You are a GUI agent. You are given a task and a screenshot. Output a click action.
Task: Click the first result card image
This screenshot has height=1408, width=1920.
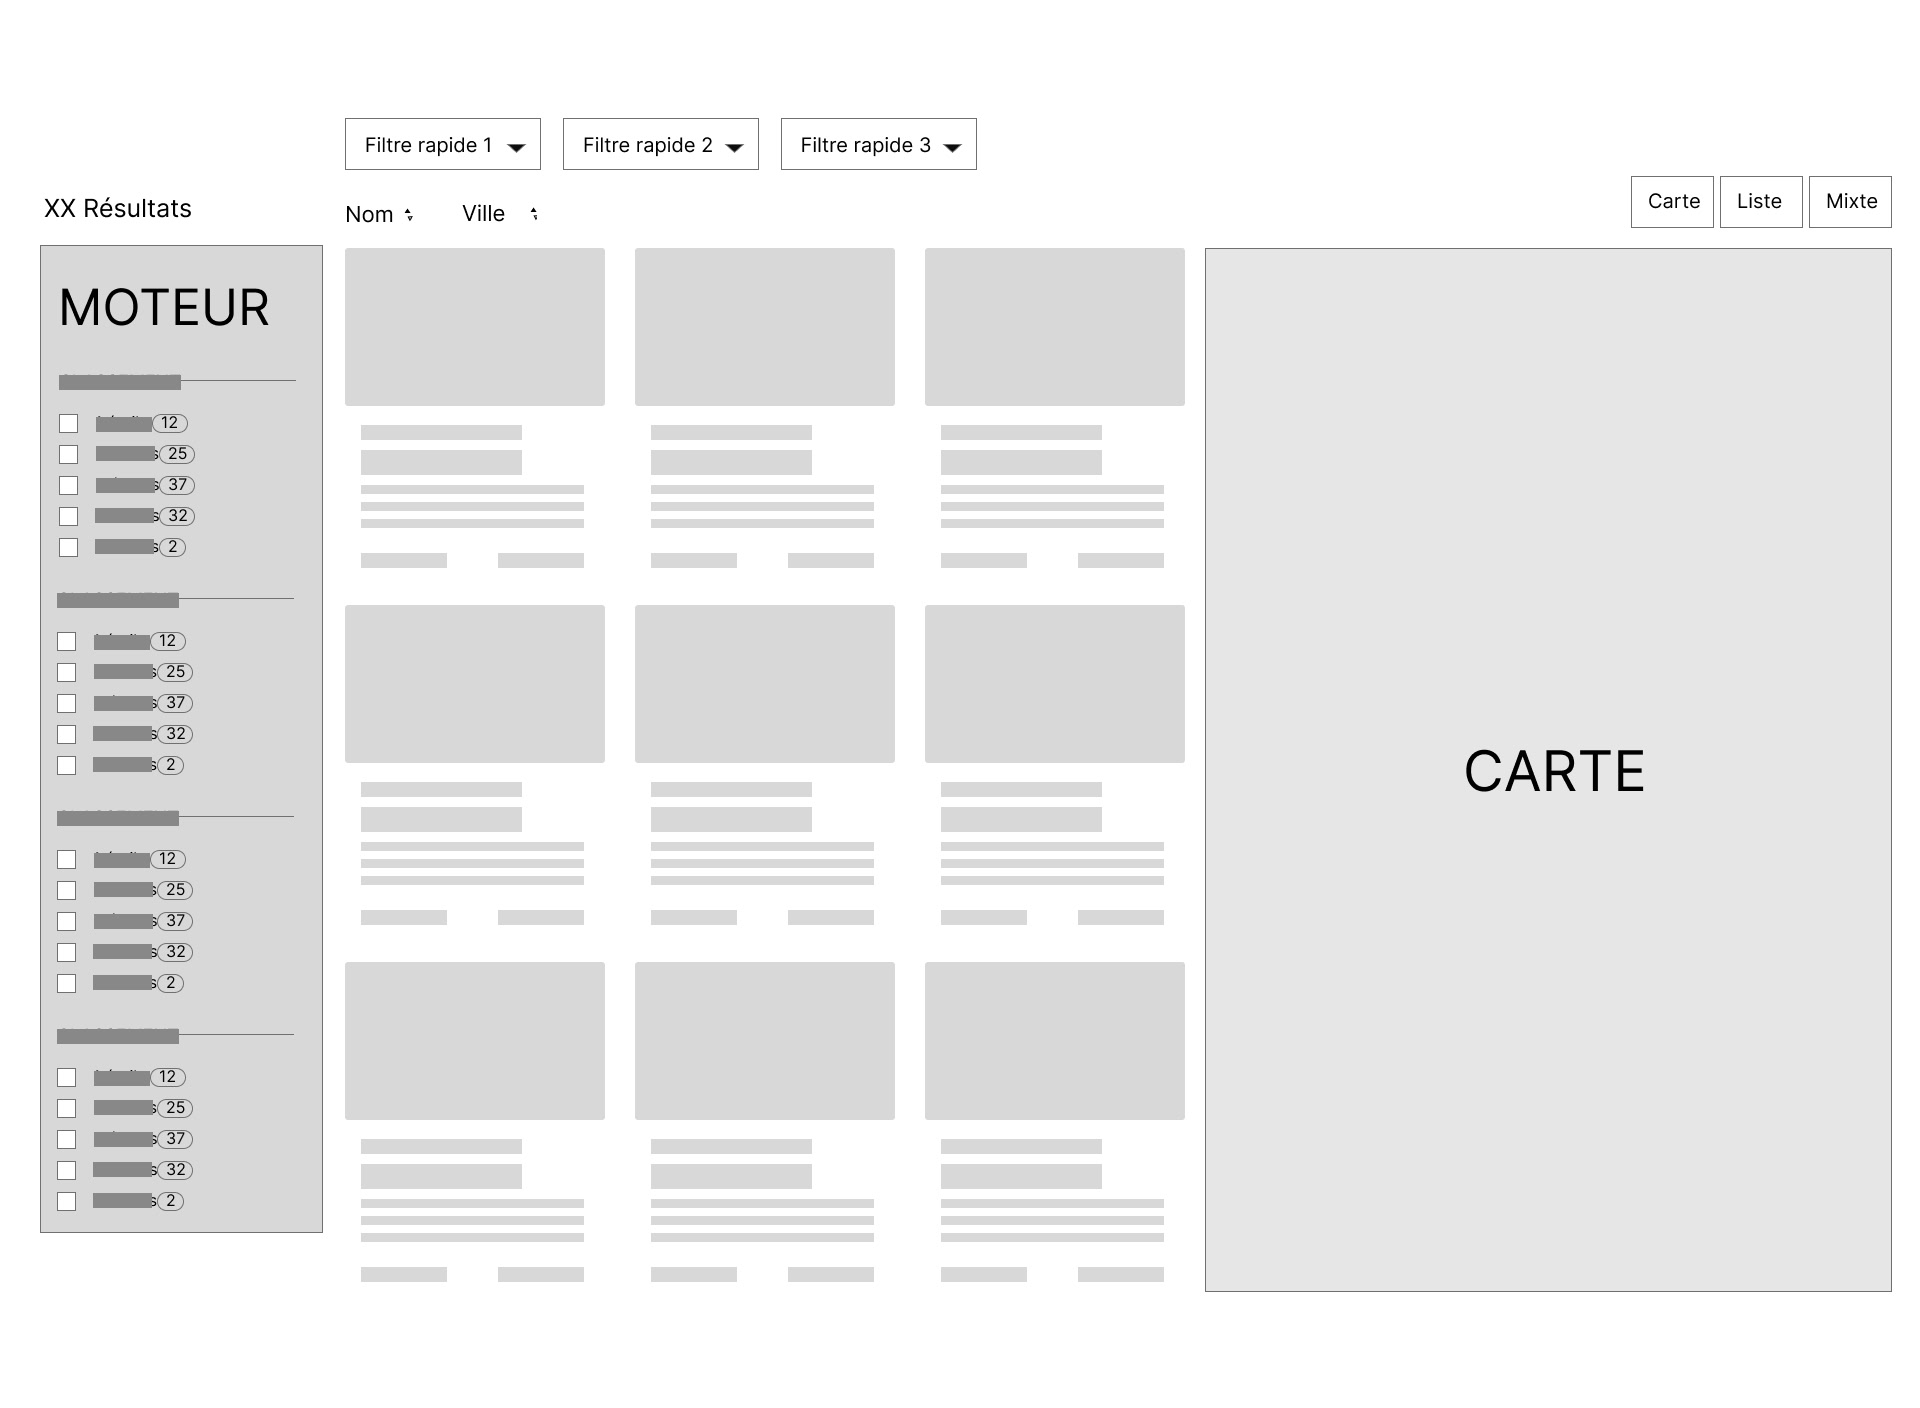coord(474,327)
